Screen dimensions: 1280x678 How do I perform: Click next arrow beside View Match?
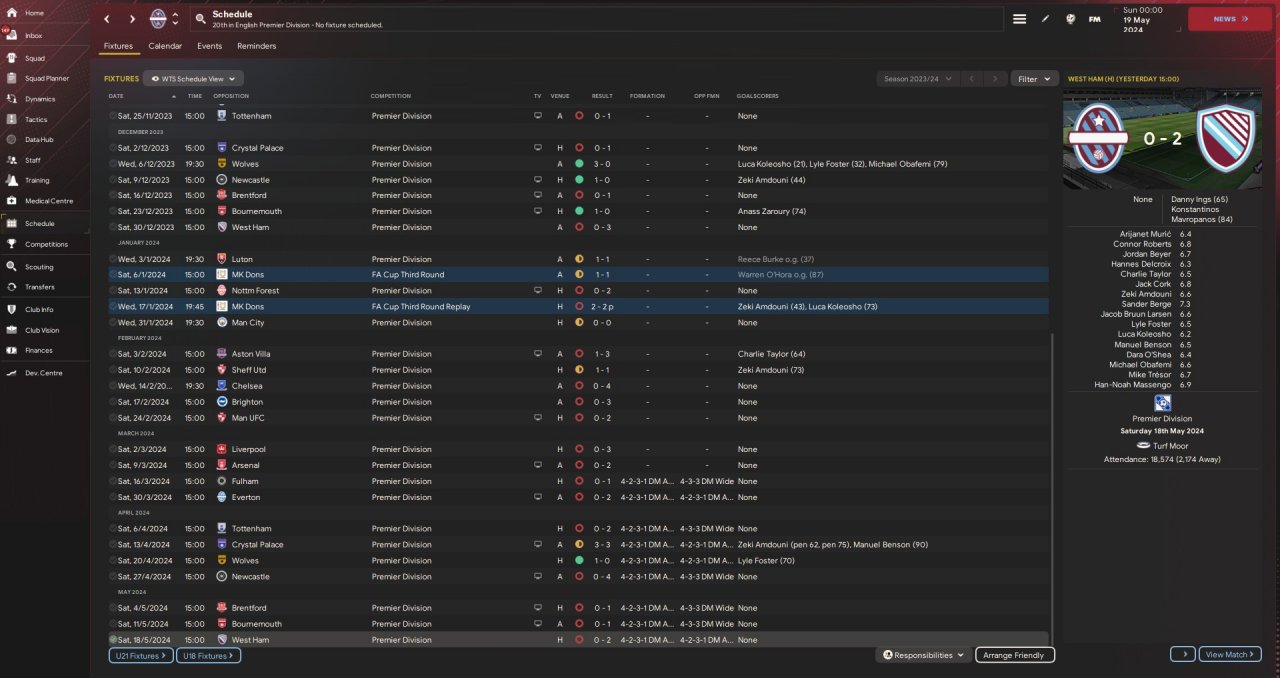pos(1183,654)
